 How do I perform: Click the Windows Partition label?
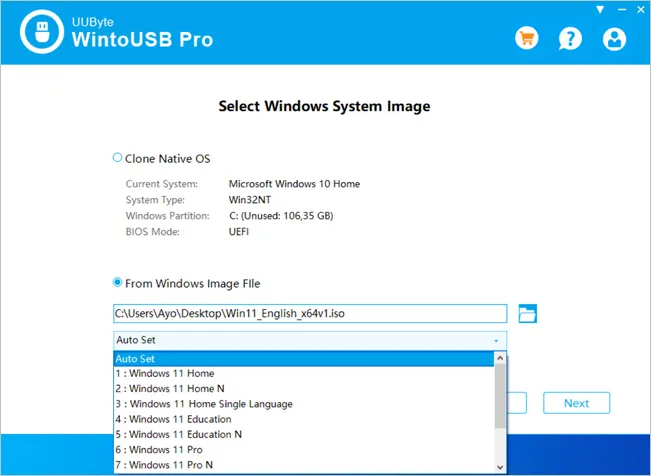click(x=168, y=216)
